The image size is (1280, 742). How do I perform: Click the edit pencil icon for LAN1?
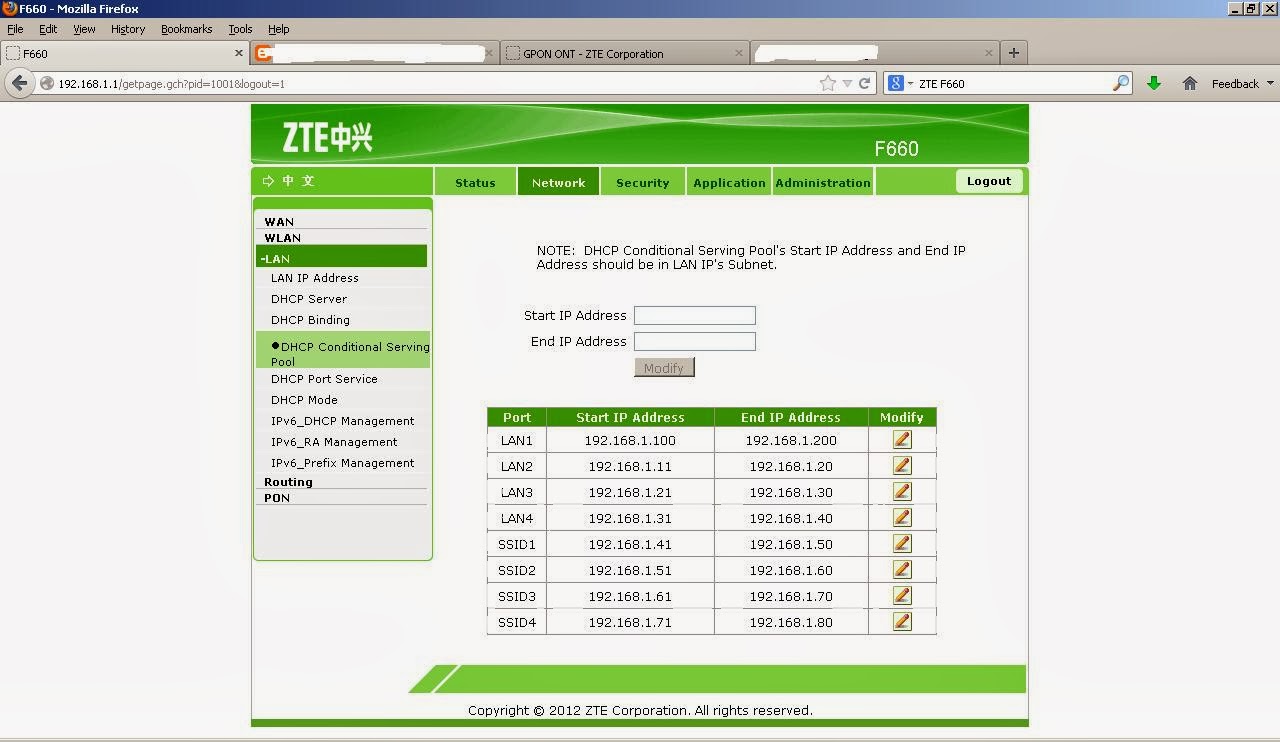pyautogui.click(x=902, y=439)
